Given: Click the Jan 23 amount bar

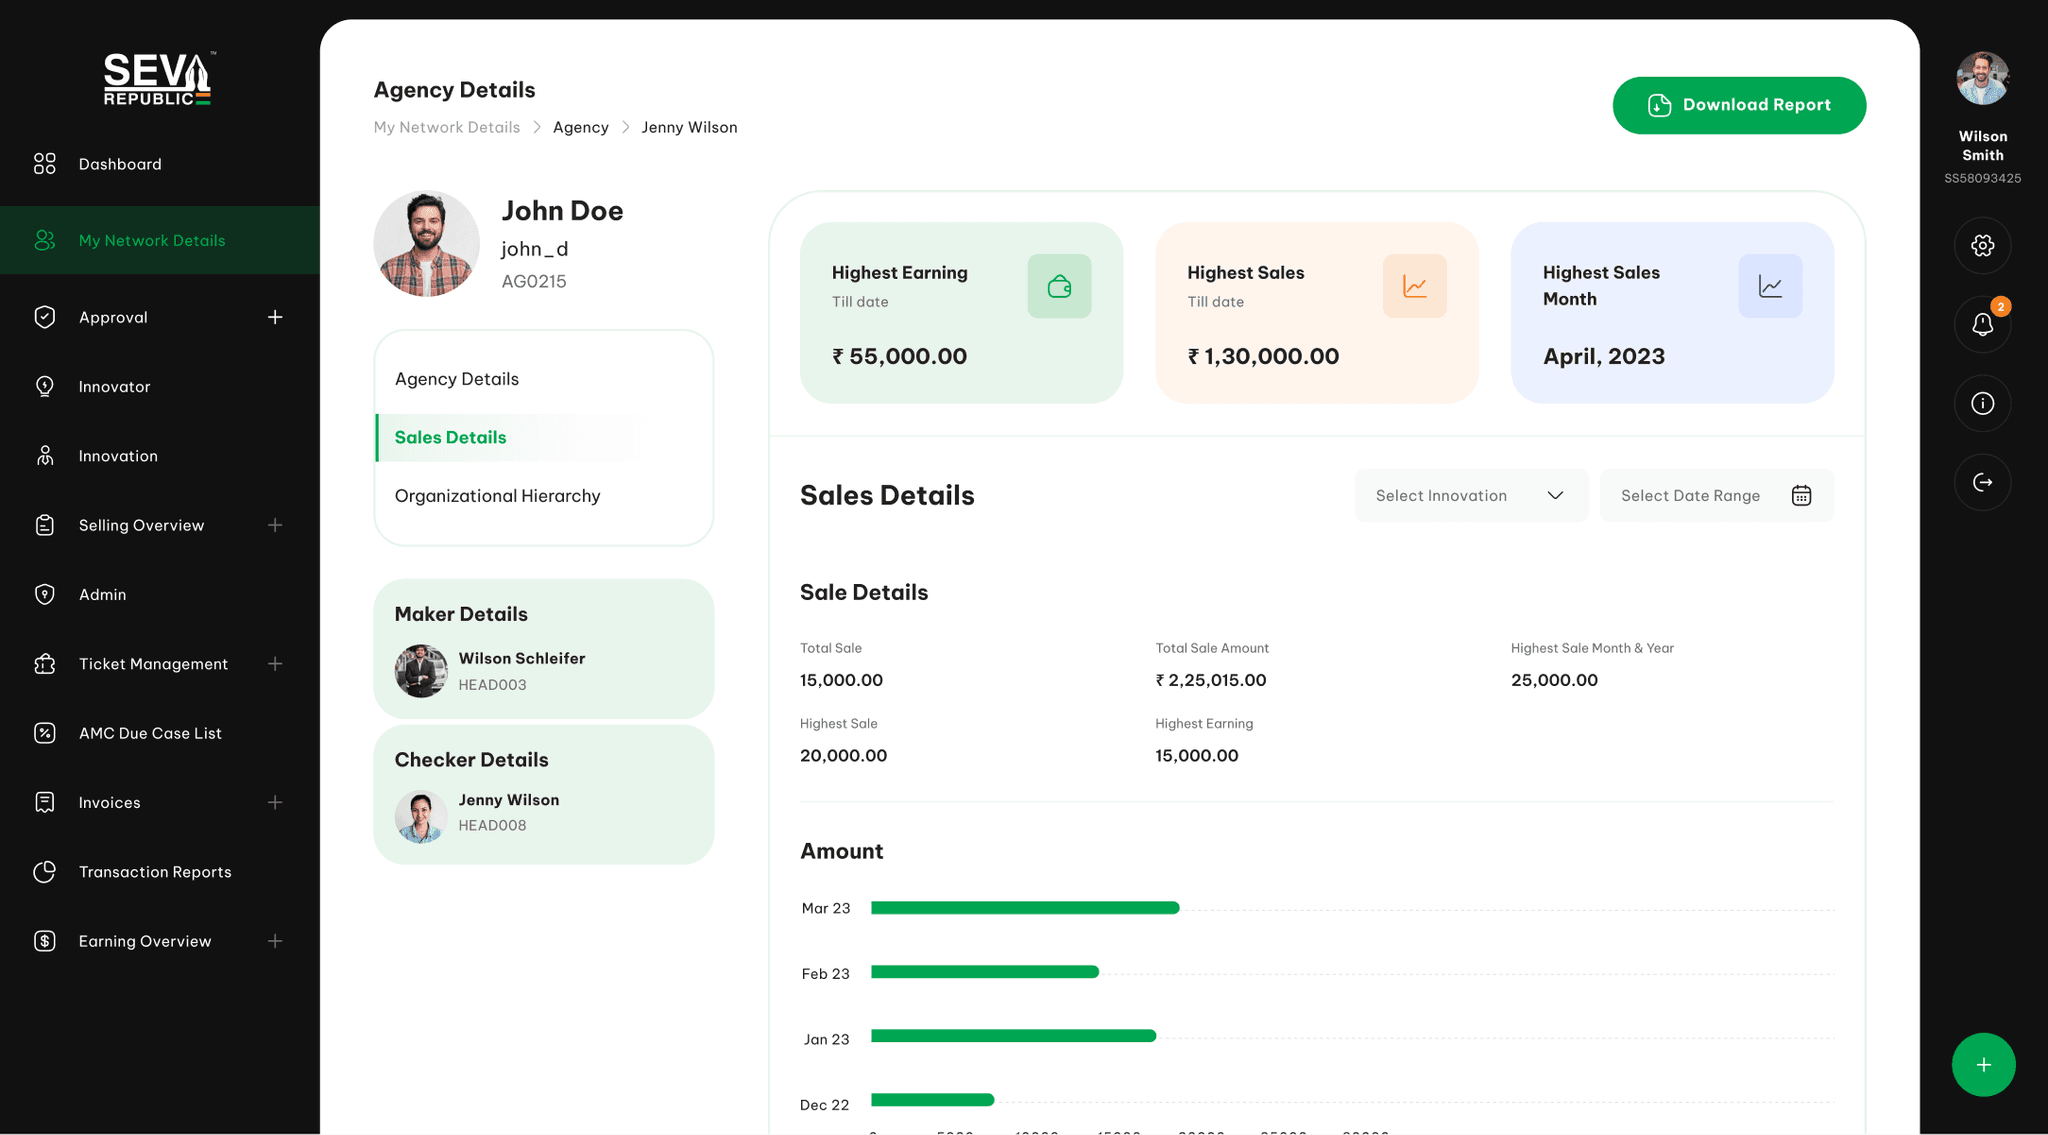Looking at the screenshot, I should 1013,1036.
